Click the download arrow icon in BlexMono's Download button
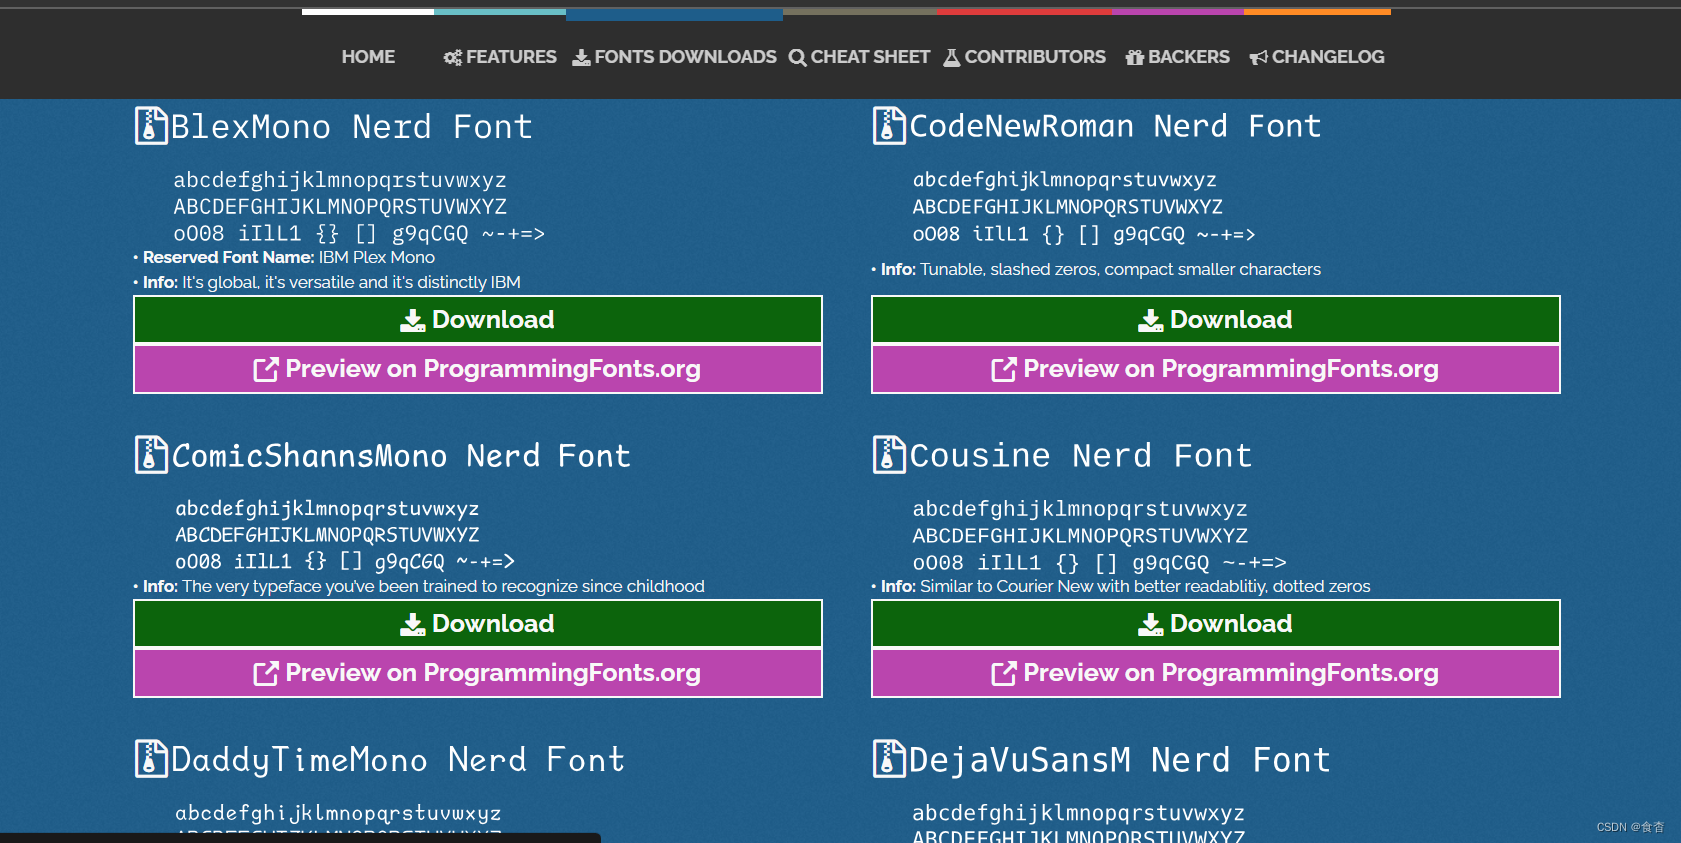 click(x=413, y=320)
